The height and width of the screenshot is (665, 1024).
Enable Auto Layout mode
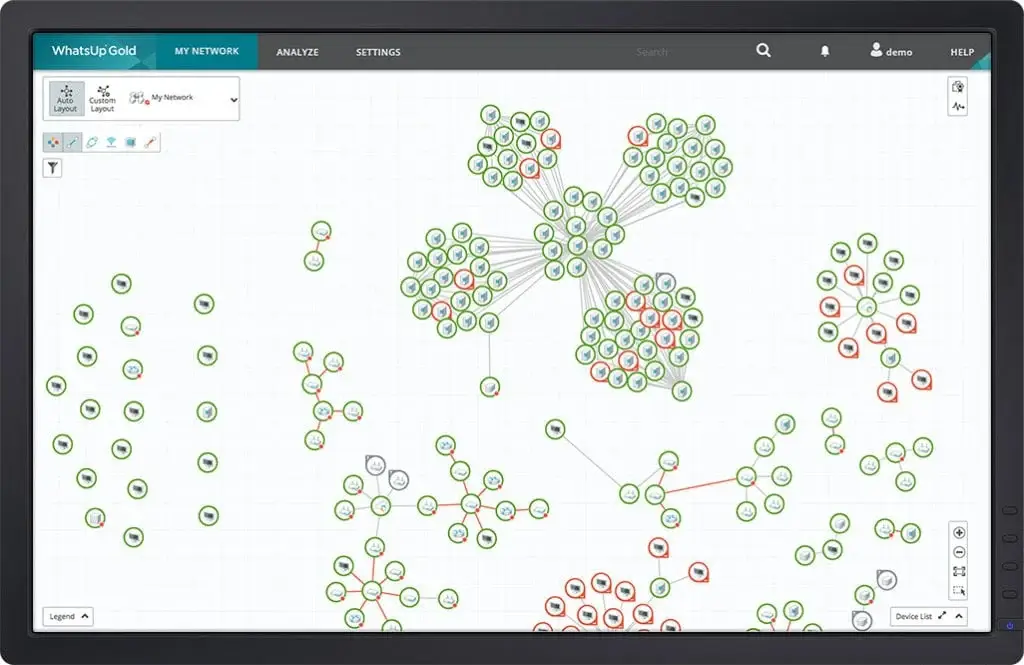pos(66,98)
